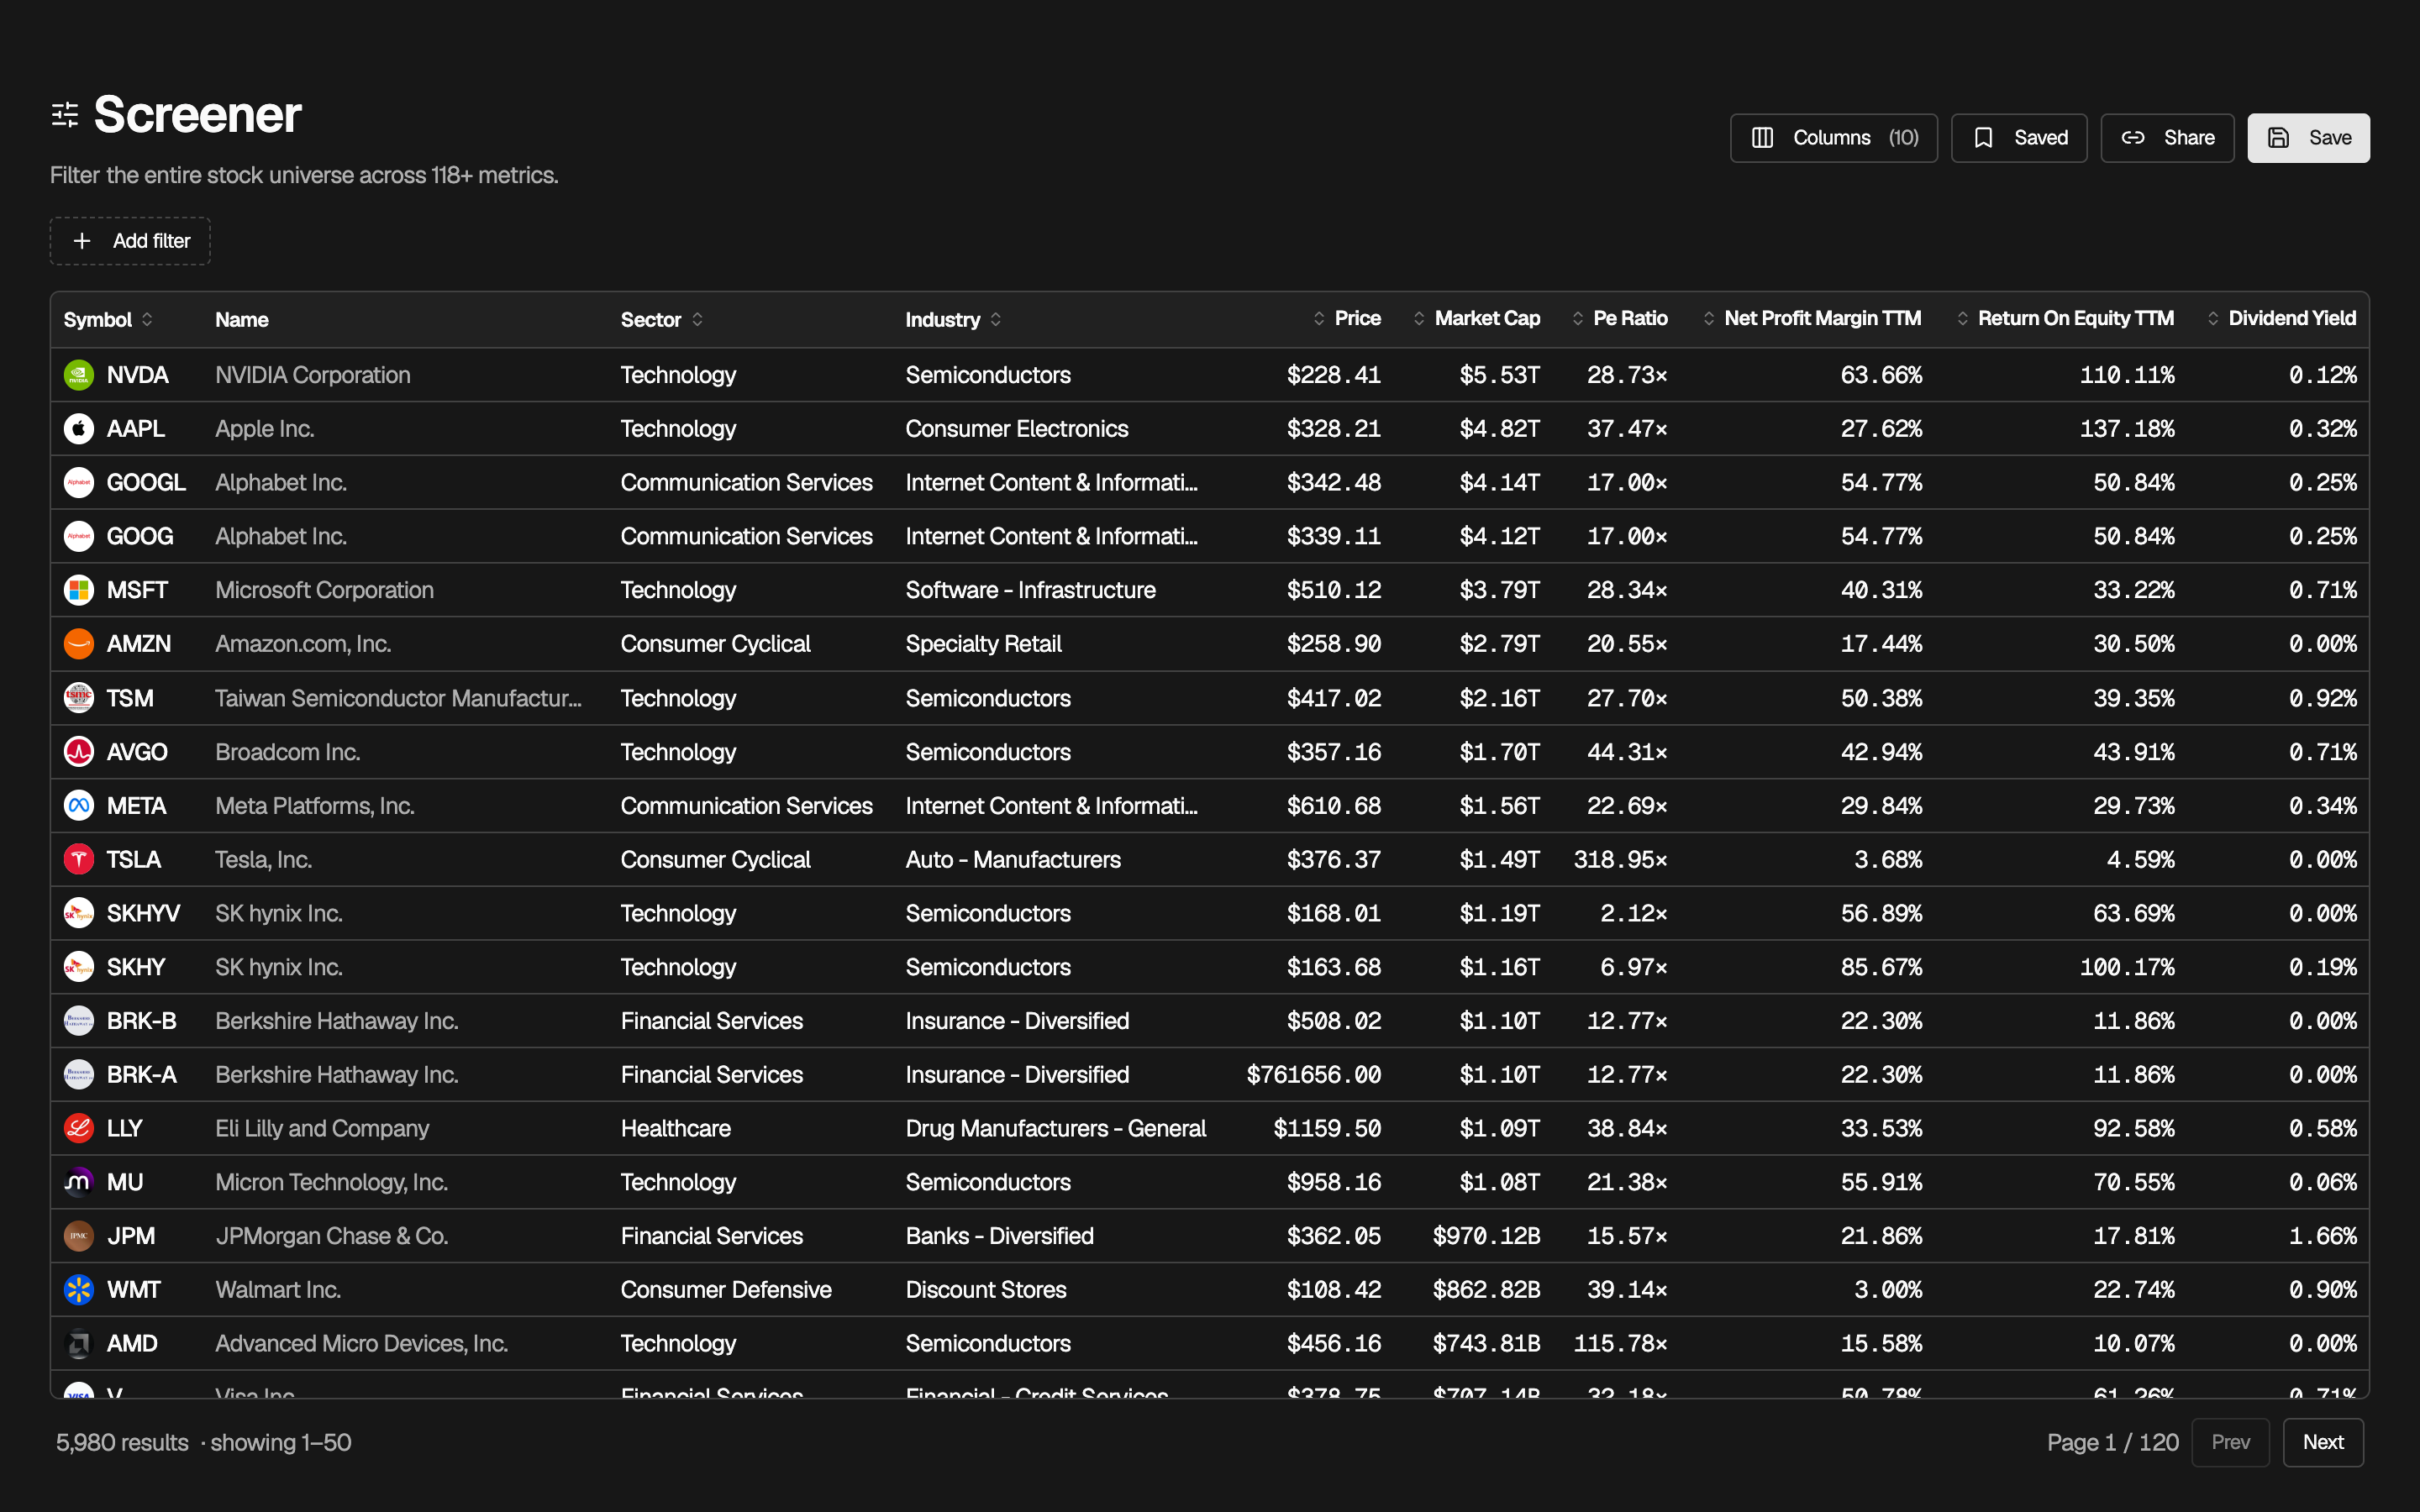This screenshot has height=1512, width=2420.
Task: Click Page 1 / 120 indicator
Action: [x=2112, y=1442]
